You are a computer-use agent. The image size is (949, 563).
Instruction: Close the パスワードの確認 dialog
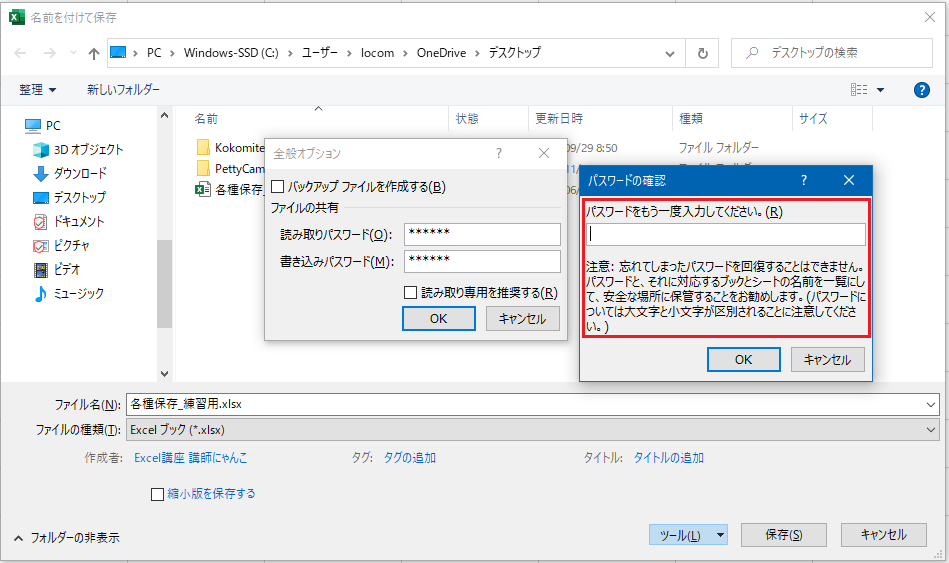(x=849, y=180)
